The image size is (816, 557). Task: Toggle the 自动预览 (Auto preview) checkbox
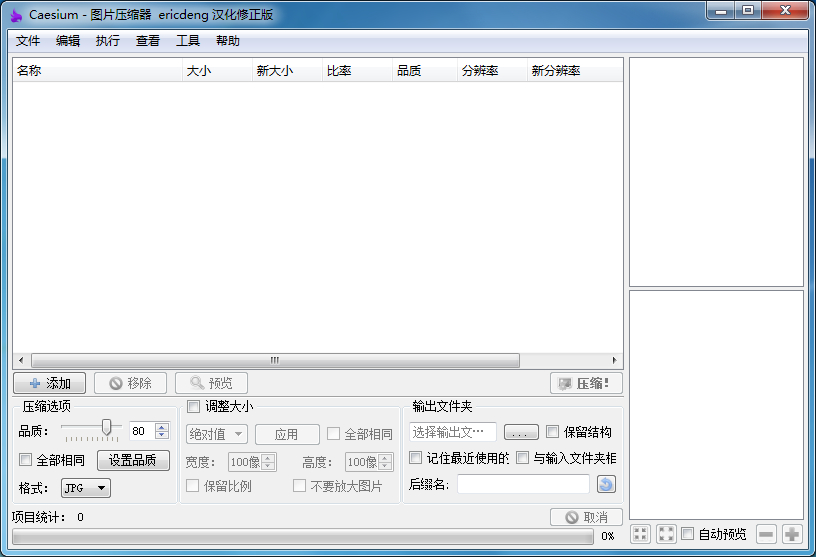[x=688, y=534]
